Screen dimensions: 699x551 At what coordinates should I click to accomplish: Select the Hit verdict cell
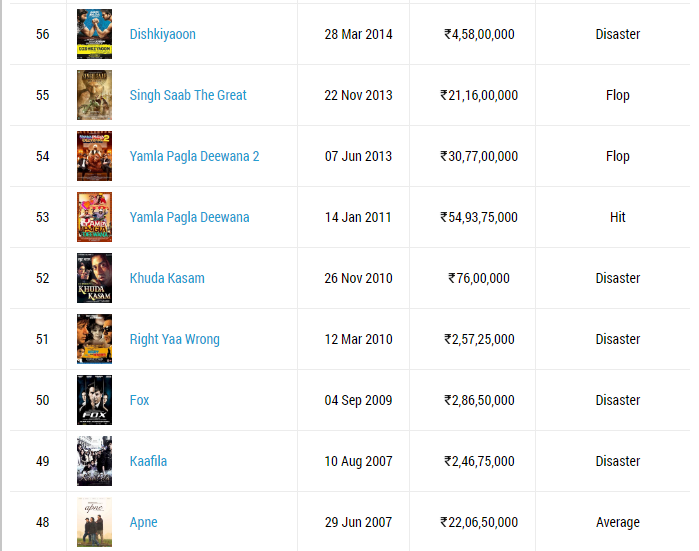(617, 218)
